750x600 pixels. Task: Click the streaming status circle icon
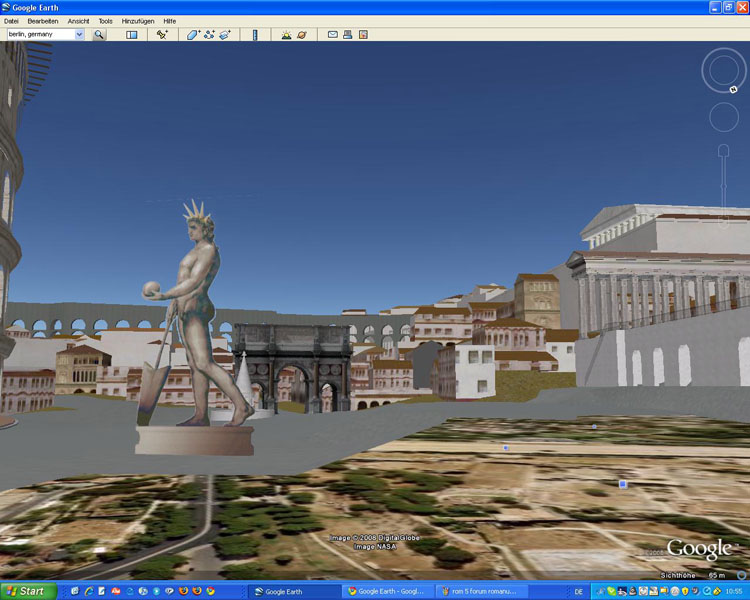click(x=742, y=575)
